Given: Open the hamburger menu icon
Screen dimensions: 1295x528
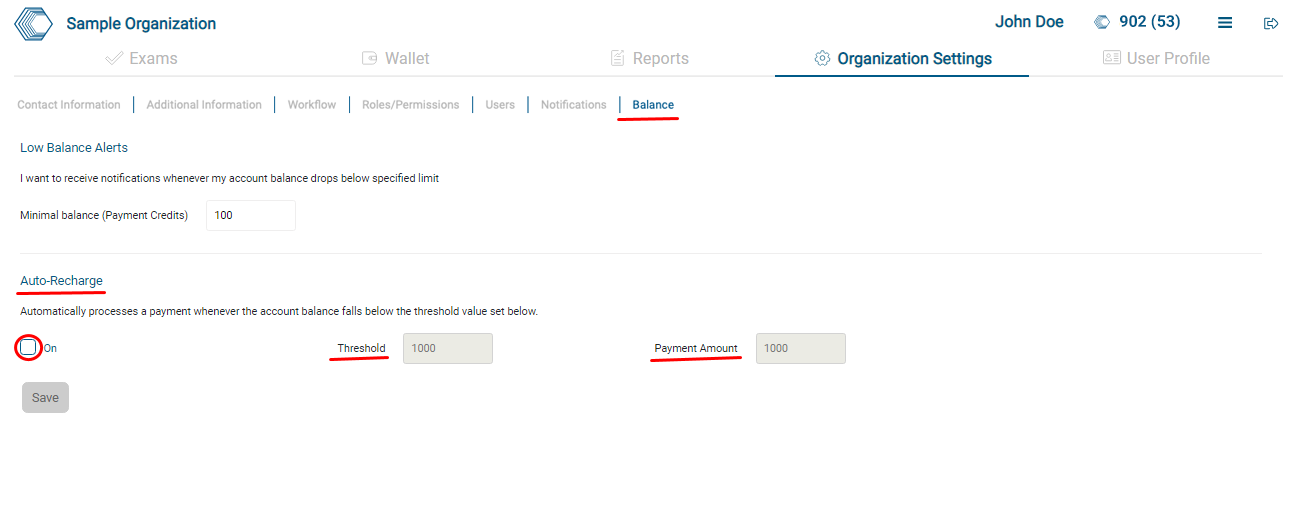Looking at the screenshot, I should click(1225, 23).
